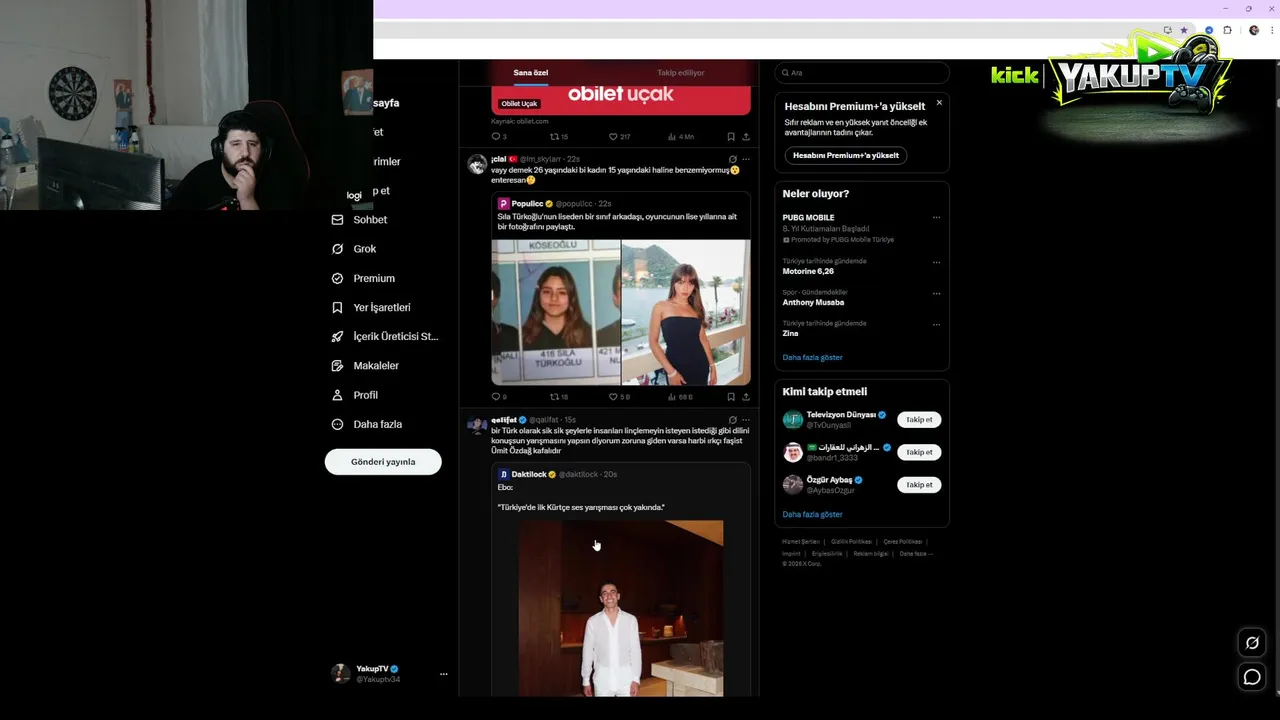Open more options on im_skylarr post
This screenshot has height=720, width=1280.
[746, 159]
